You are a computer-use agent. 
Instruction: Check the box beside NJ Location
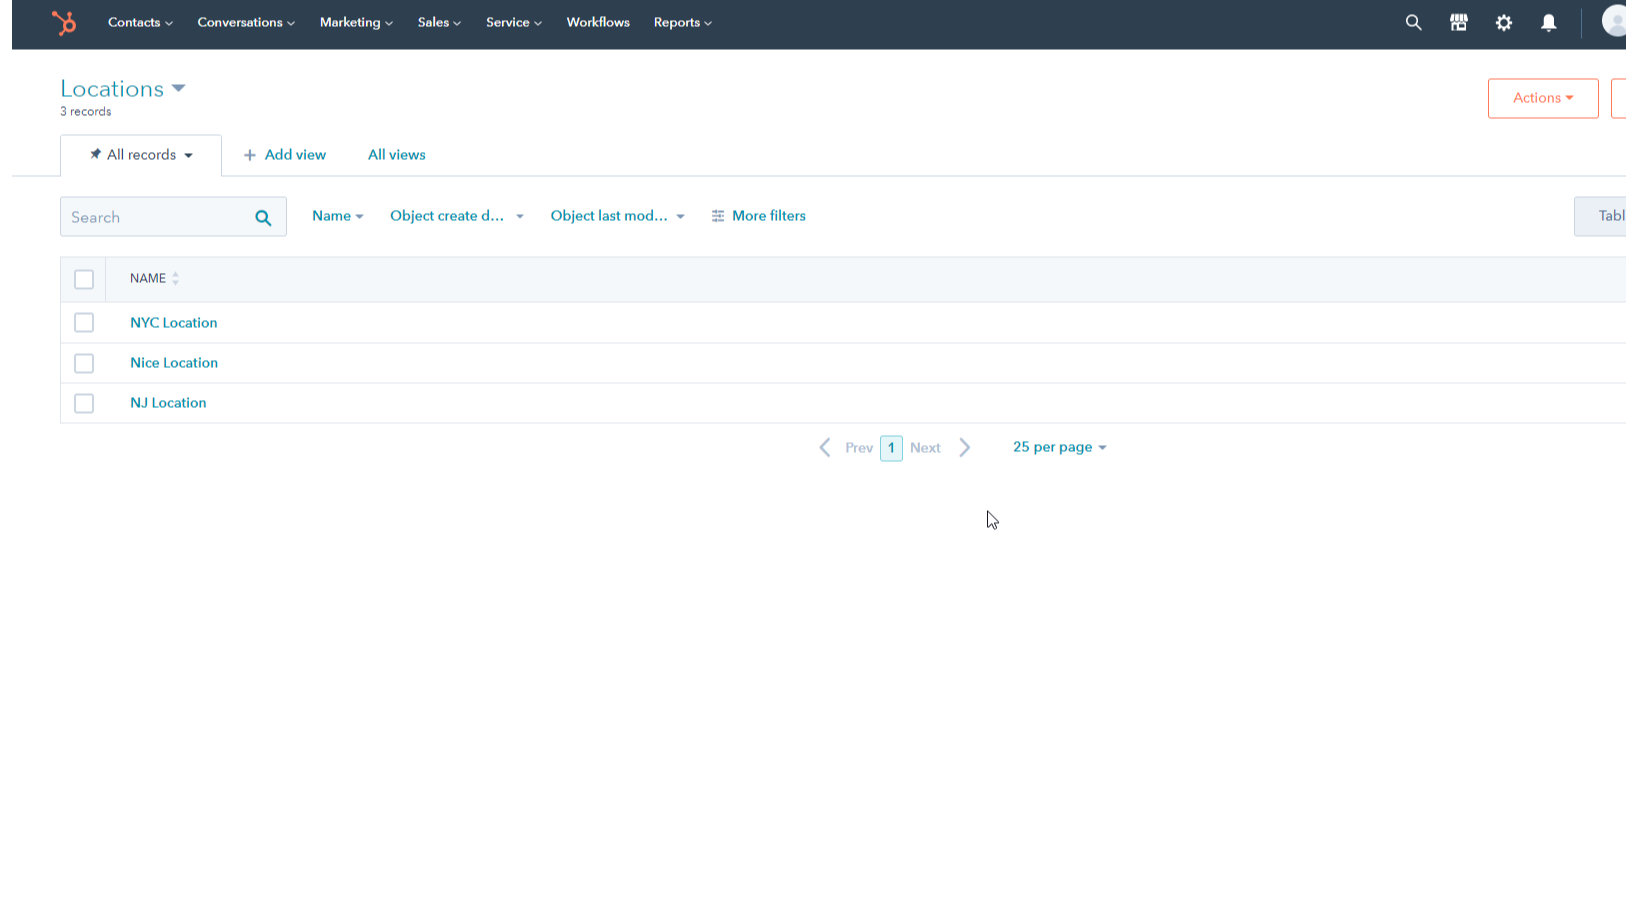point(84,403)
